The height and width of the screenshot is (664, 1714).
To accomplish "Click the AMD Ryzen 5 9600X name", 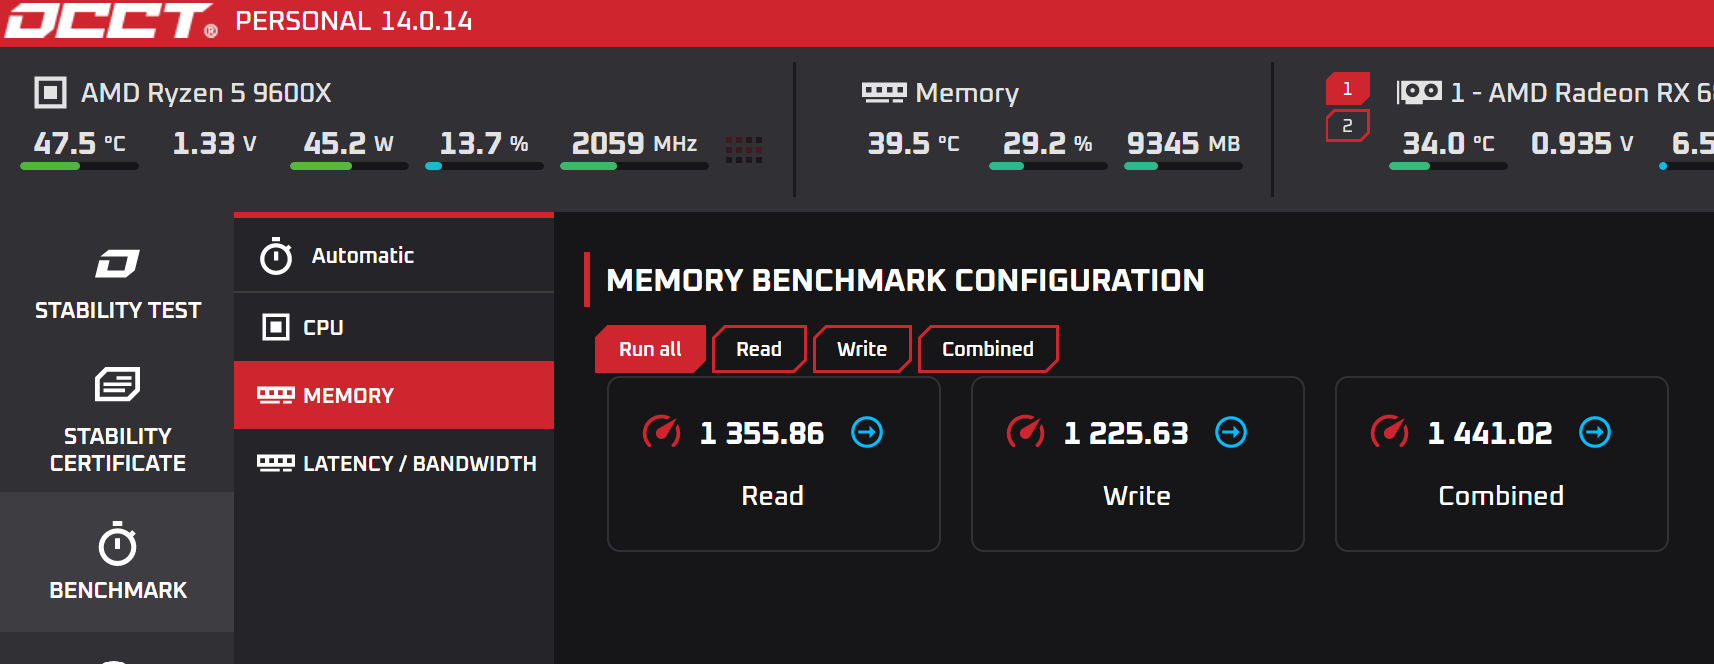I will pyautogui.click(x=206, y=93).
